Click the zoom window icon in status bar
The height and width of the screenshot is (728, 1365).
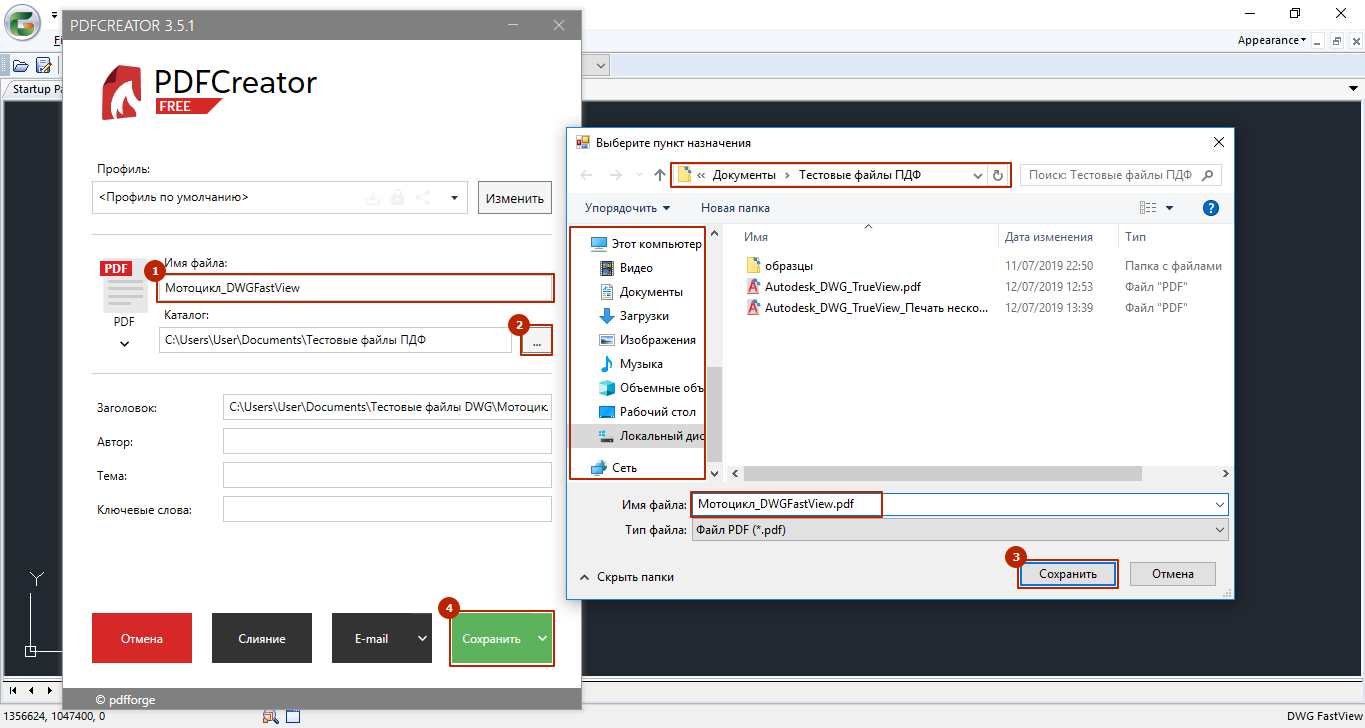[x=271, y=716]
